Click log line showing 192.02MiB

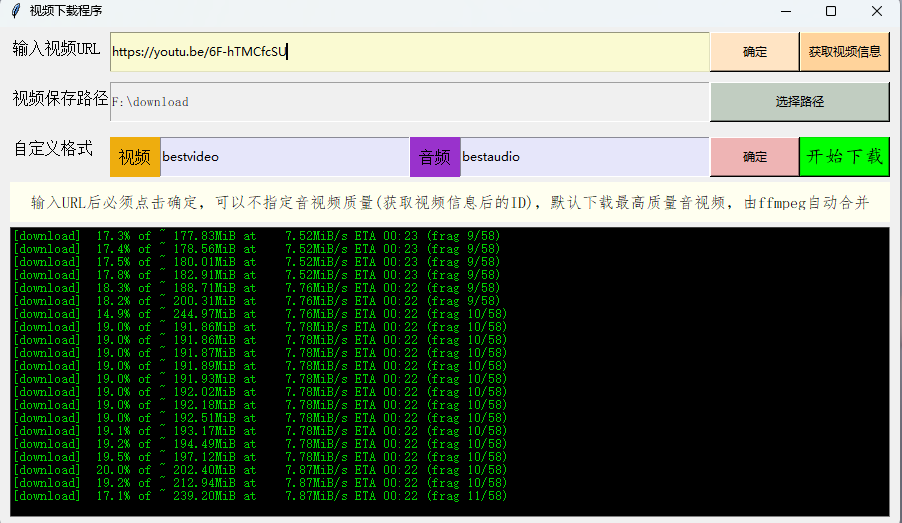coord(260,392)
